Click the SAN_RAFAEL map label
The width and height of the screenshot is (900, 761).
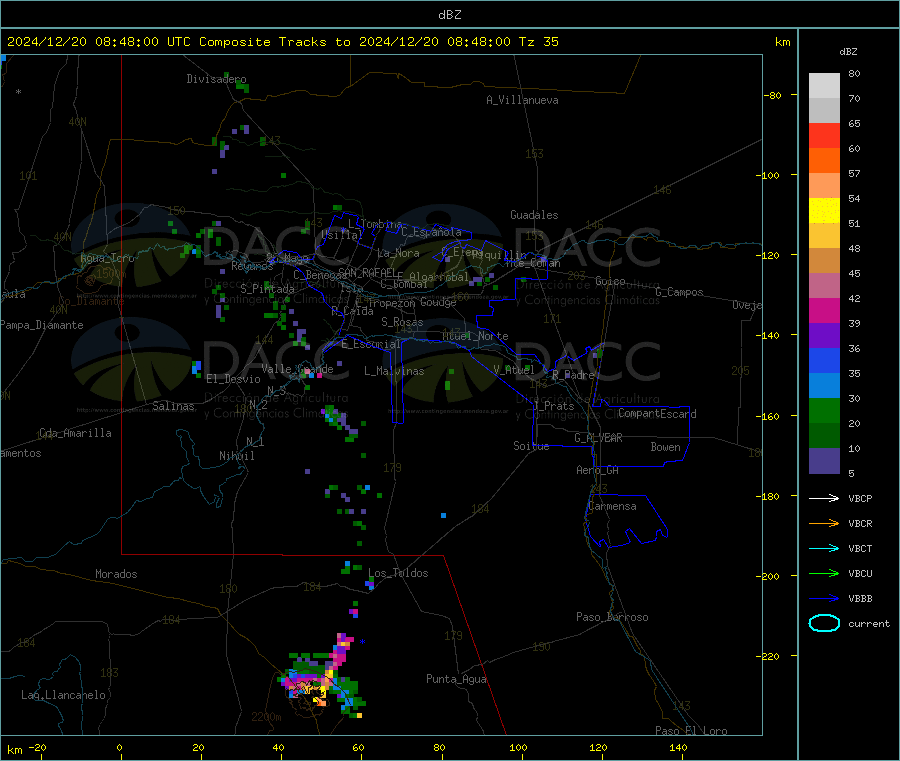point(367,272)
